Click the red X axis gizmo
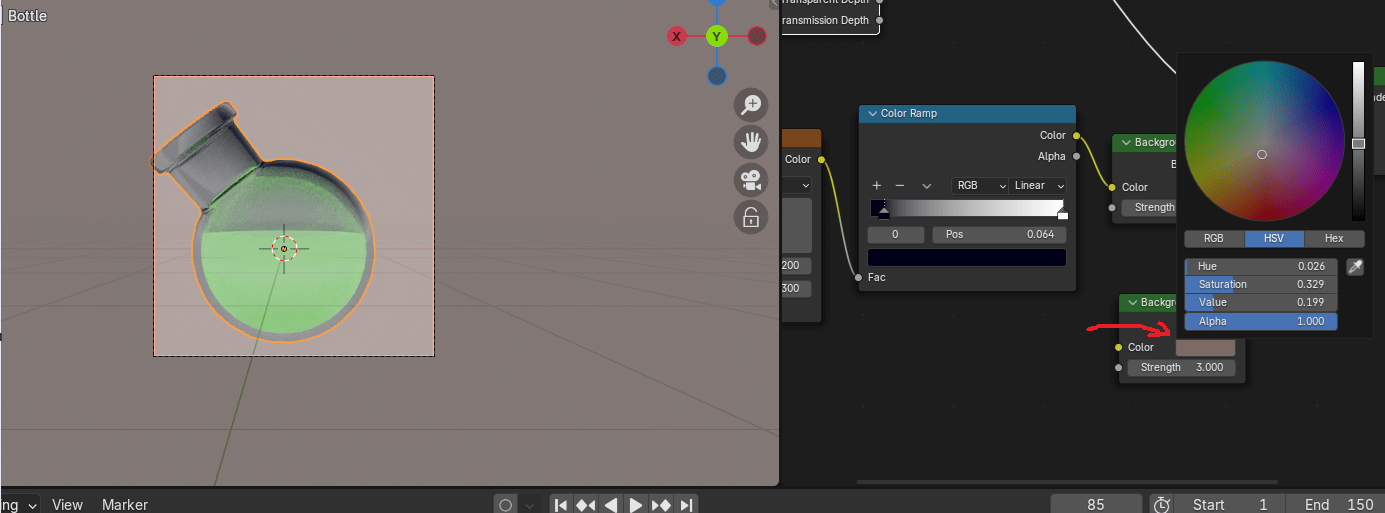Viewport: 1385px width, 513px height. (x=677, y=37)
